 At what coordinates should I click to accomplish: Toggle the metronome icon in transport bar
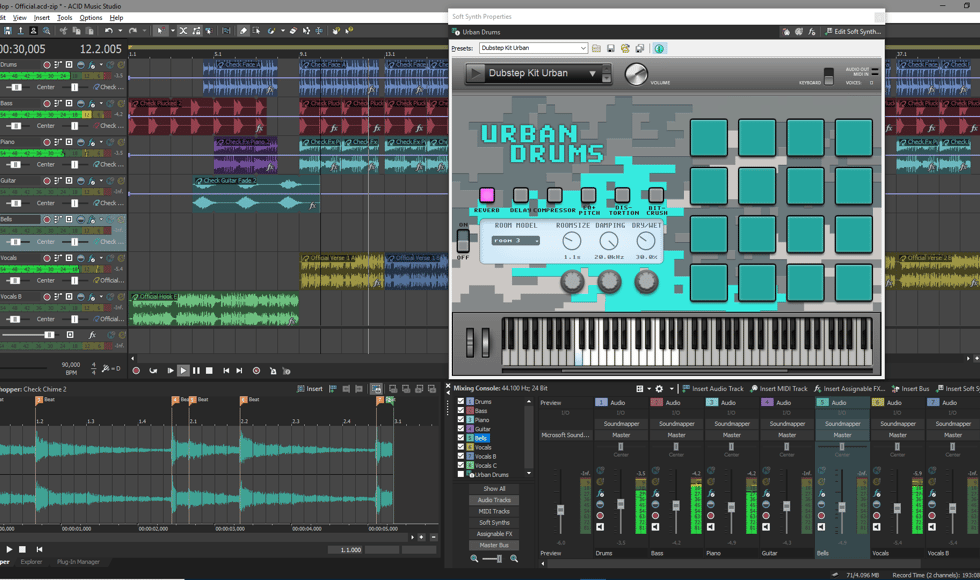tap(273, 371)
